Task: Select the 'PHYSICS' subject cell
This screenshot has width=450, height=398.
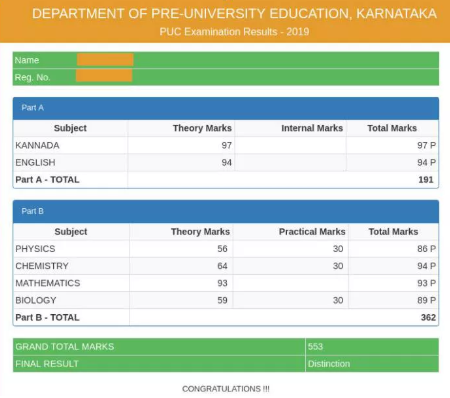Action: click(71, 249)
